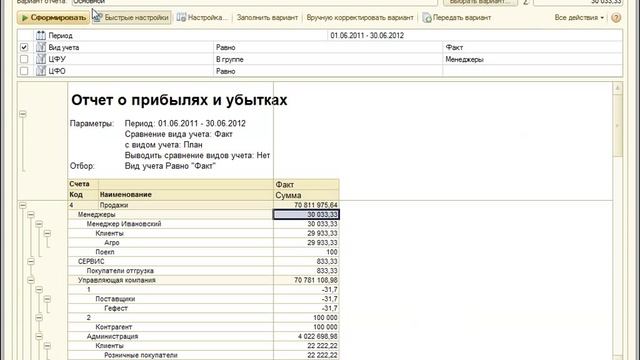Click Заполнить вариант in the toolbar
The height and width of the screenshot is (360, 640).
pyautogui.click(x=267, y=18)
